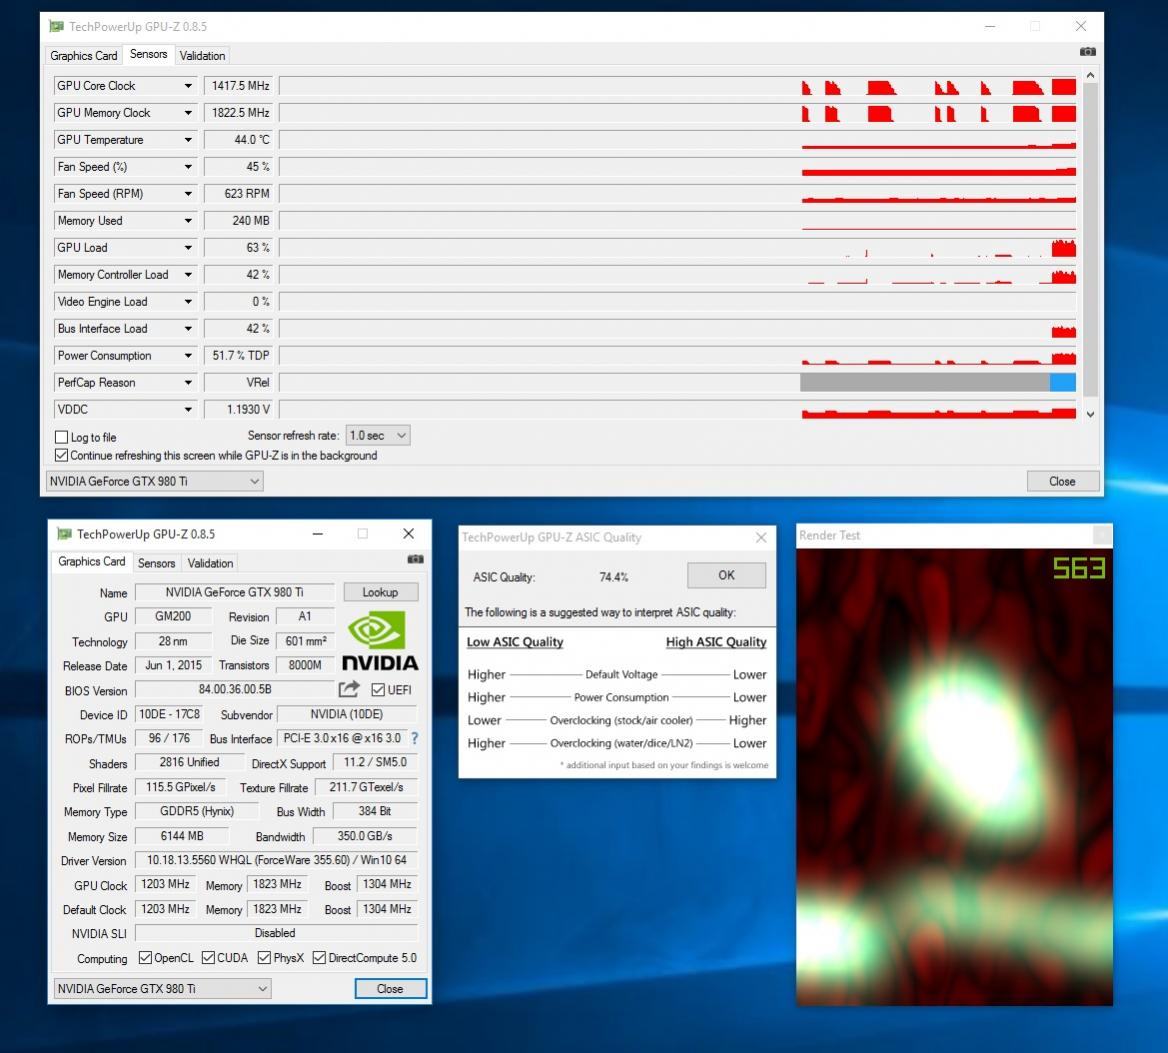Screen dimensions: 1168x1053
Task: Click the 6144 MB Memory Size field
Action: coord(182,836)
